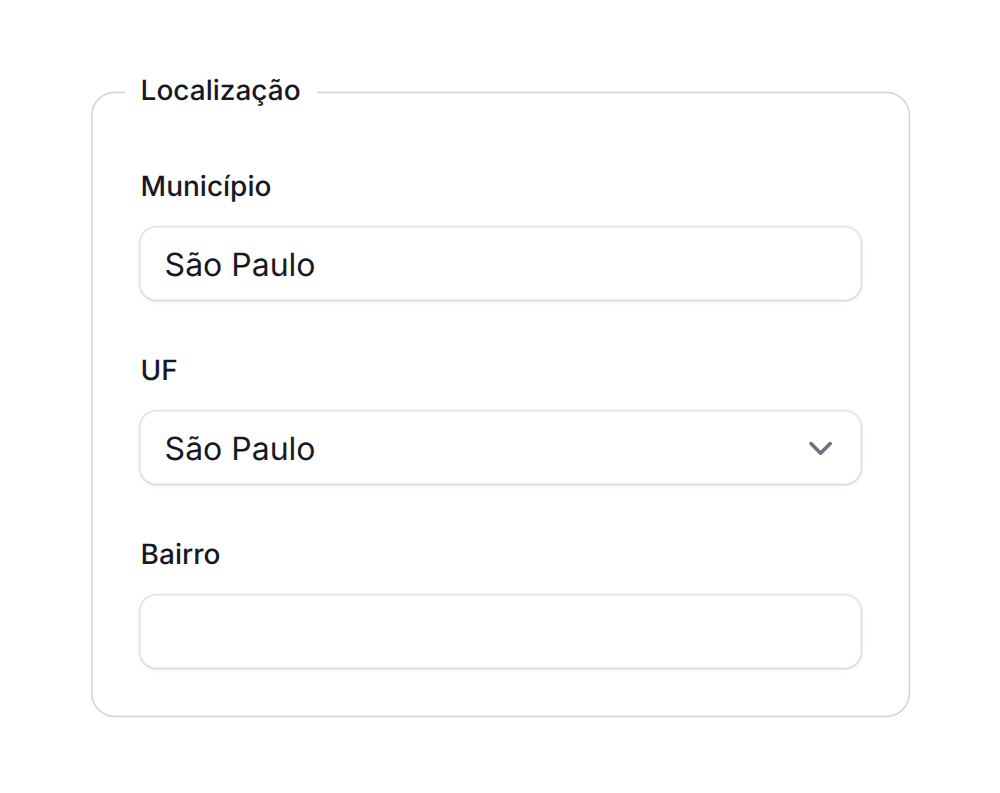Screen dimensions: 1000x793
Task: Click the Município field label
Action: pyautogui.click(x=206, y=187)
